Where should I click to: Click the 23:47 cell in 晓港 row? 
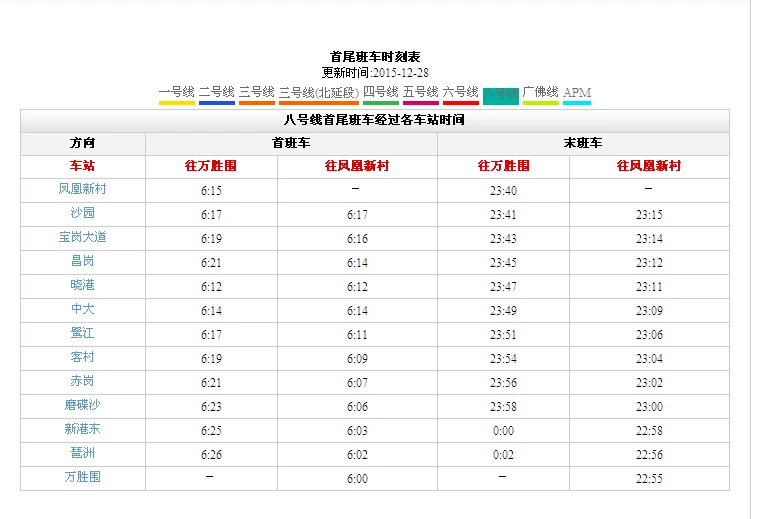tap(503, 287)
